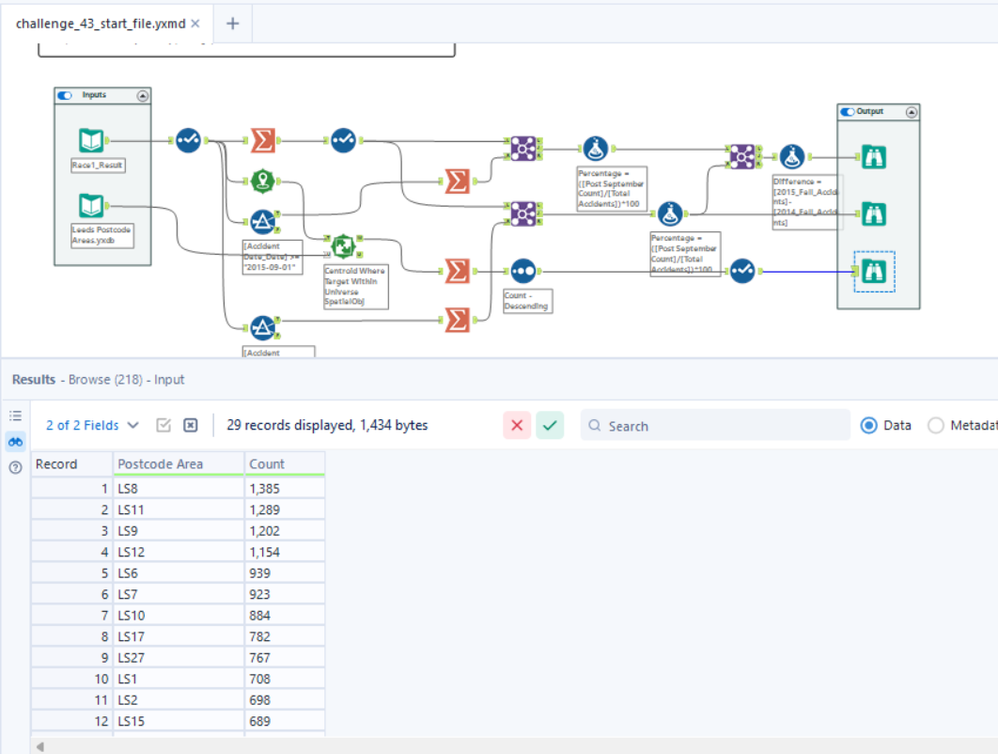Click the Create Points tool with green map pin
The width and height of the screenshot is (998, 754).
point(262,181)
